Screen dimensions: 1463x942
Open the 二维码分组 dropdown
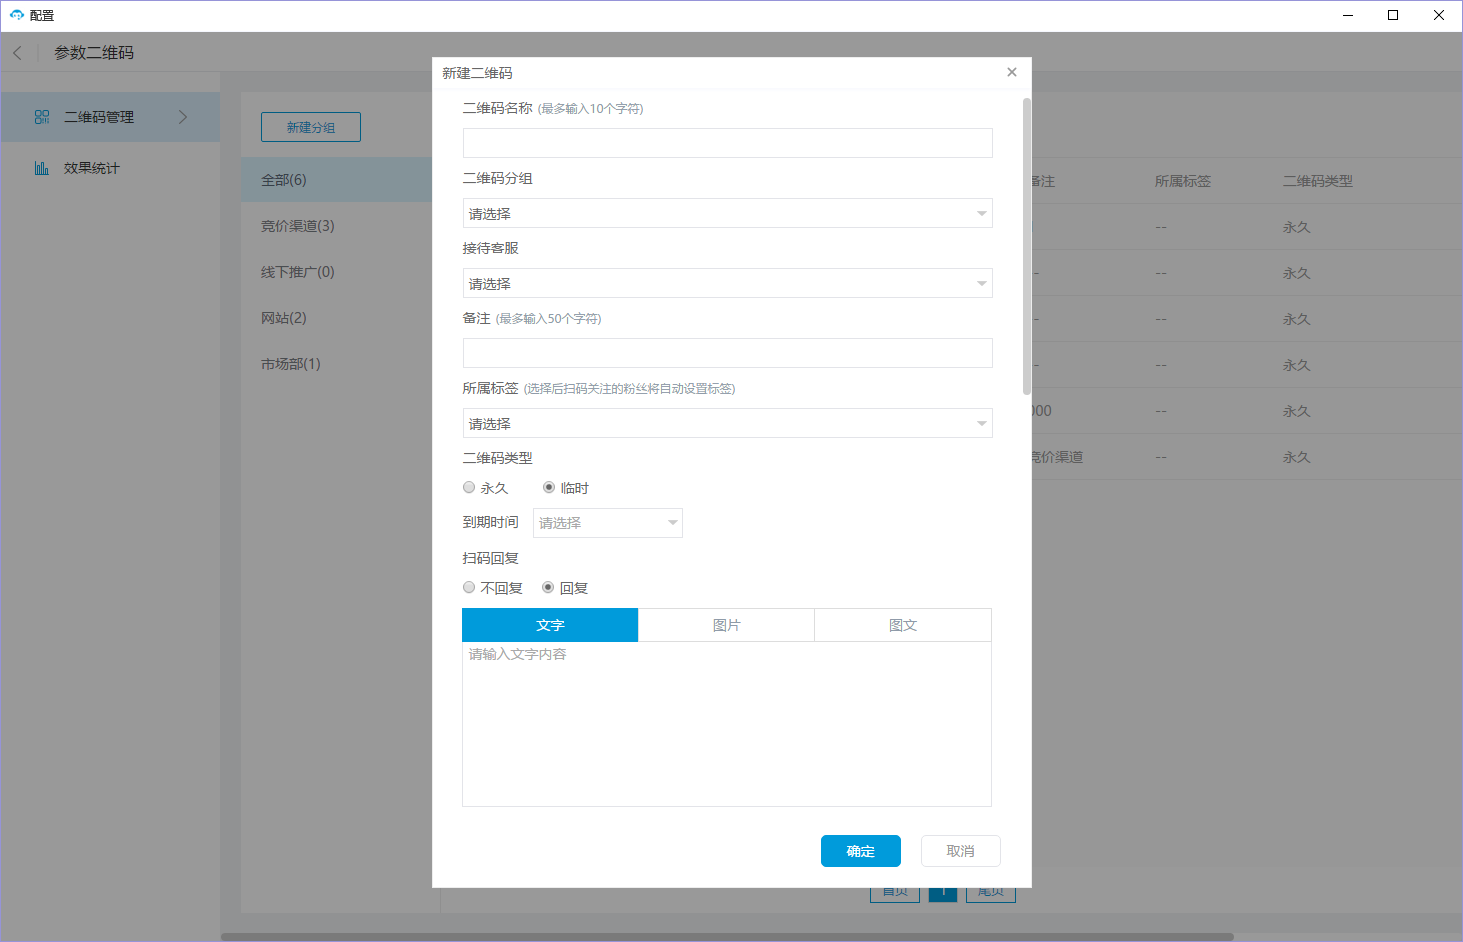(x=727, y=213)
